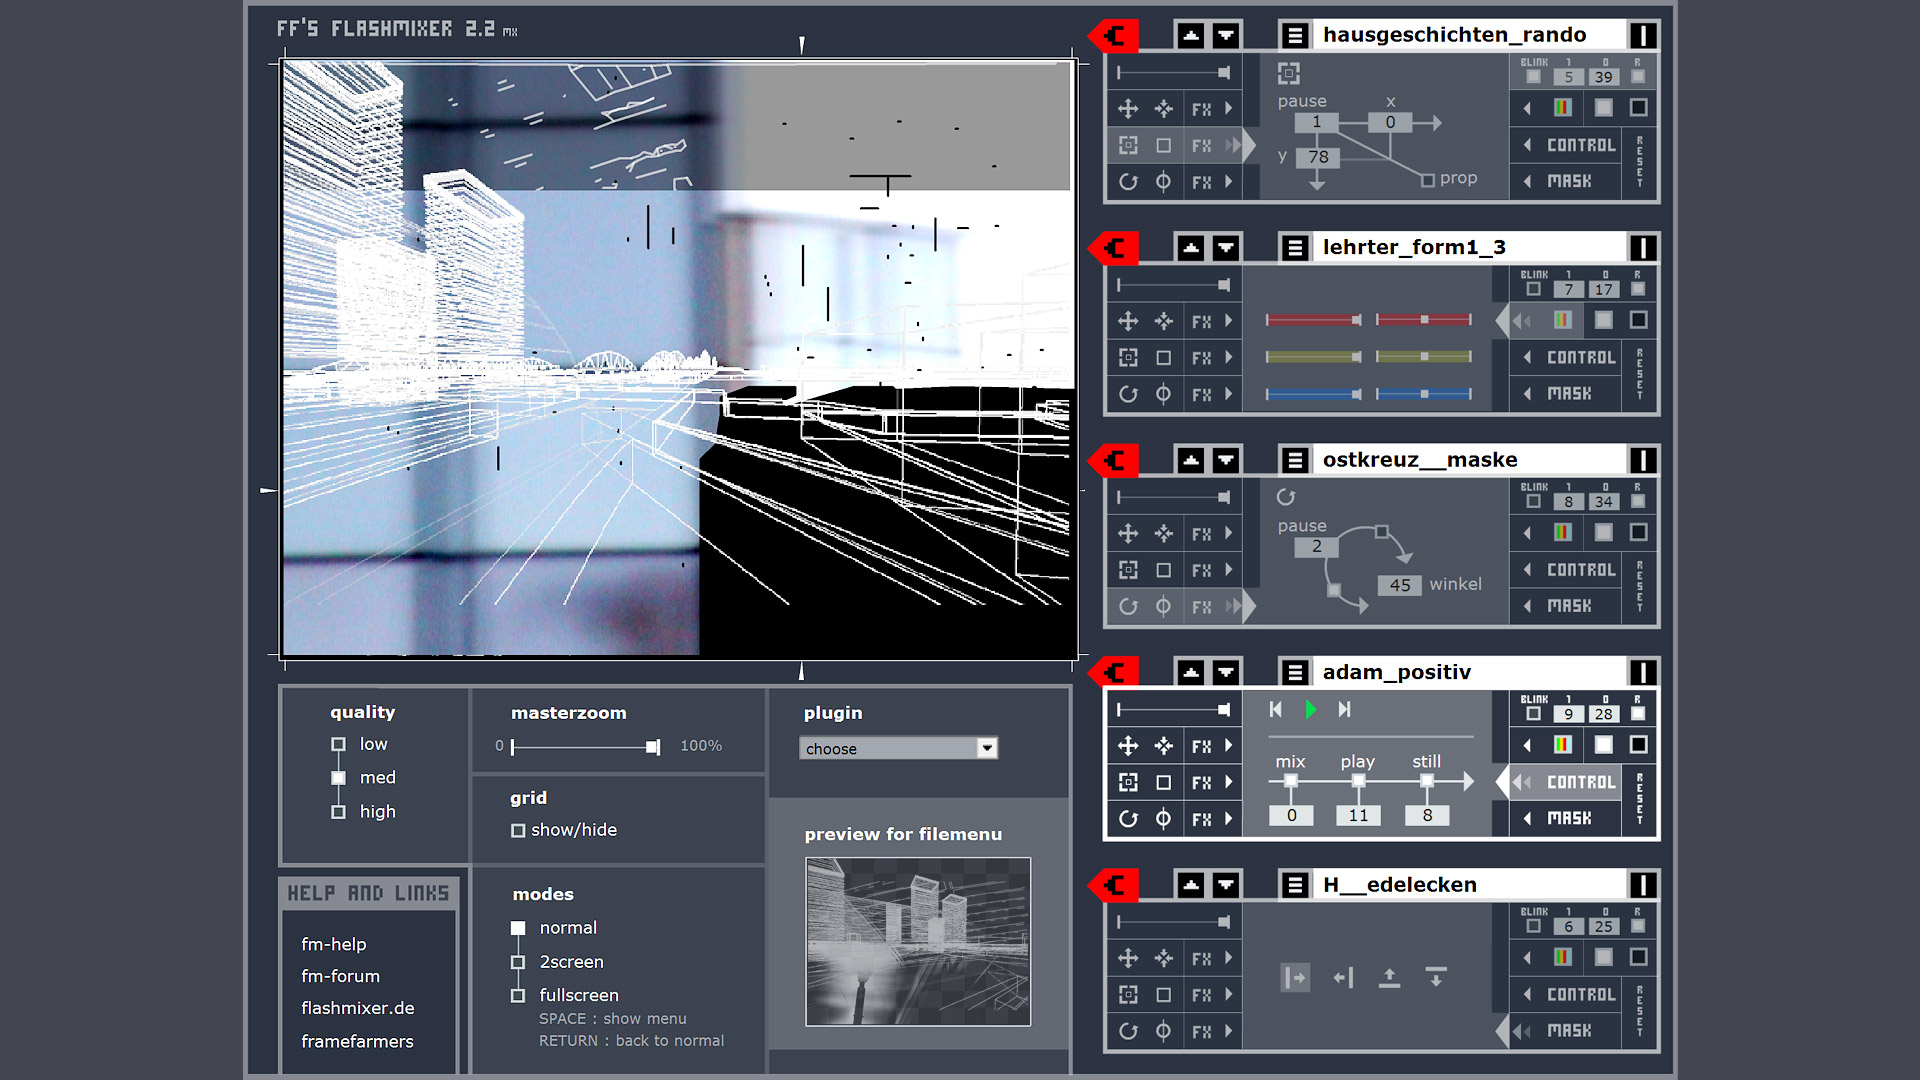
Task: Select the high quality radio button
Action: point(339,812)
